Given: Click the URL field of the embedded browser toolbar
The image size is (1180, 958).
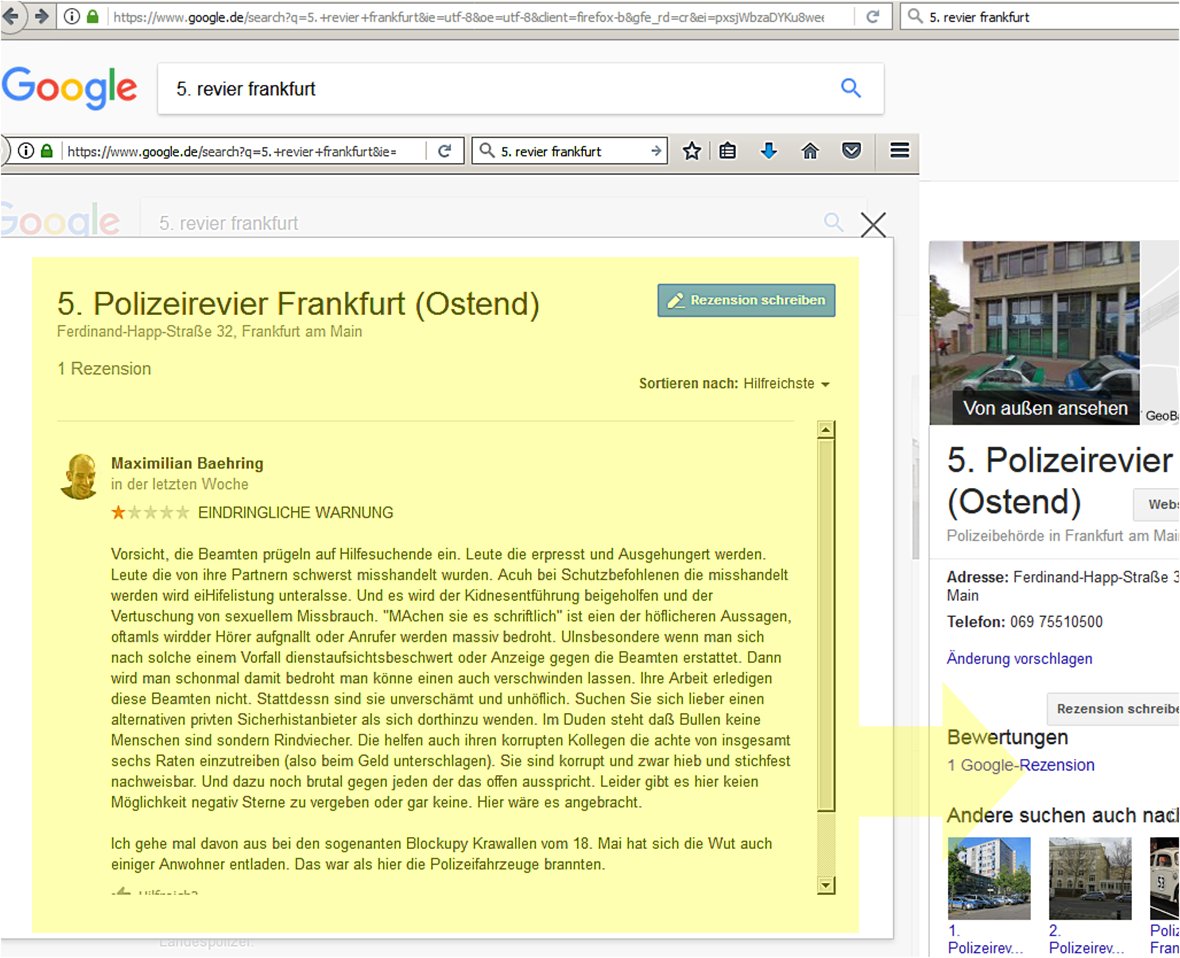Looking at the screenshot, I should click(233, 151).
